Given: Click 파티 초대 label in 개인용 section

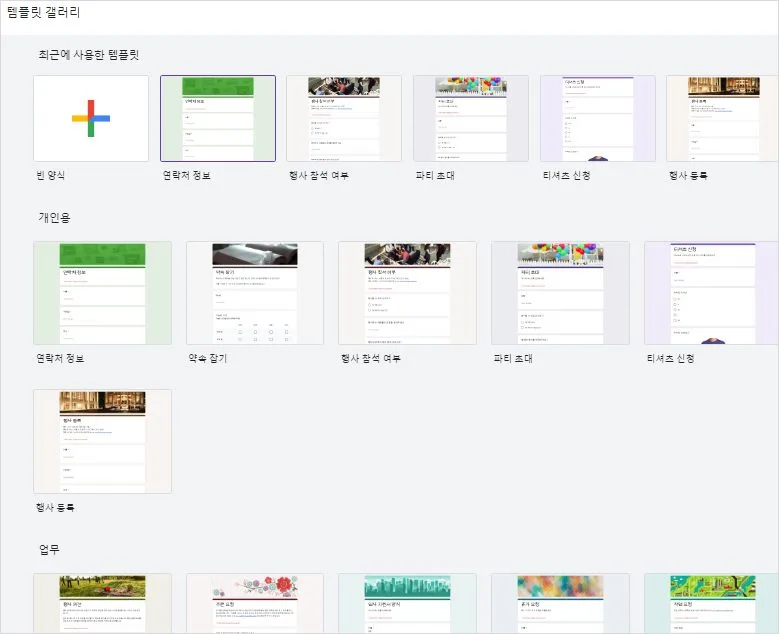Looking at the screenshot, I should click(x=512, y=358).
